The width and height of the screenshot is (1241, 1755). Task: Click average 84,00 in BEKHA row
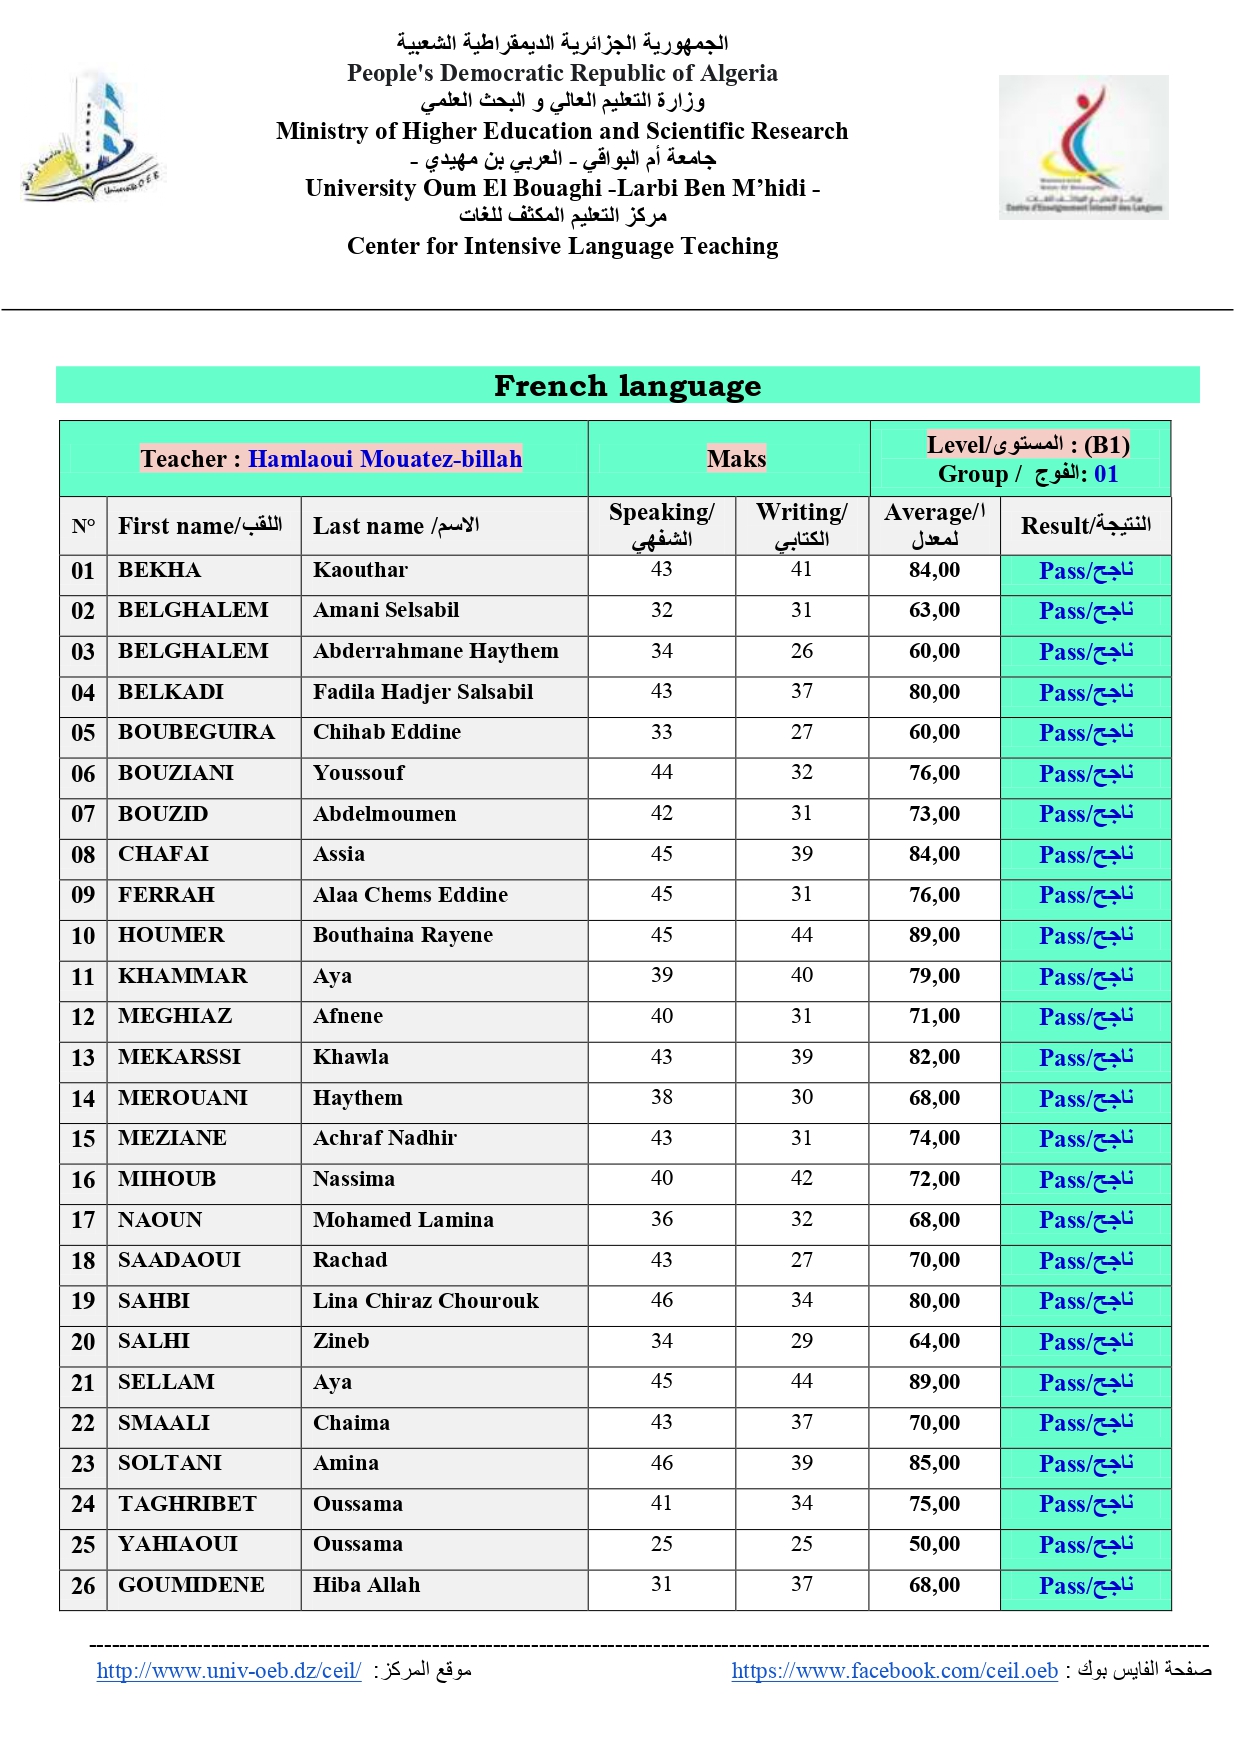934,570
